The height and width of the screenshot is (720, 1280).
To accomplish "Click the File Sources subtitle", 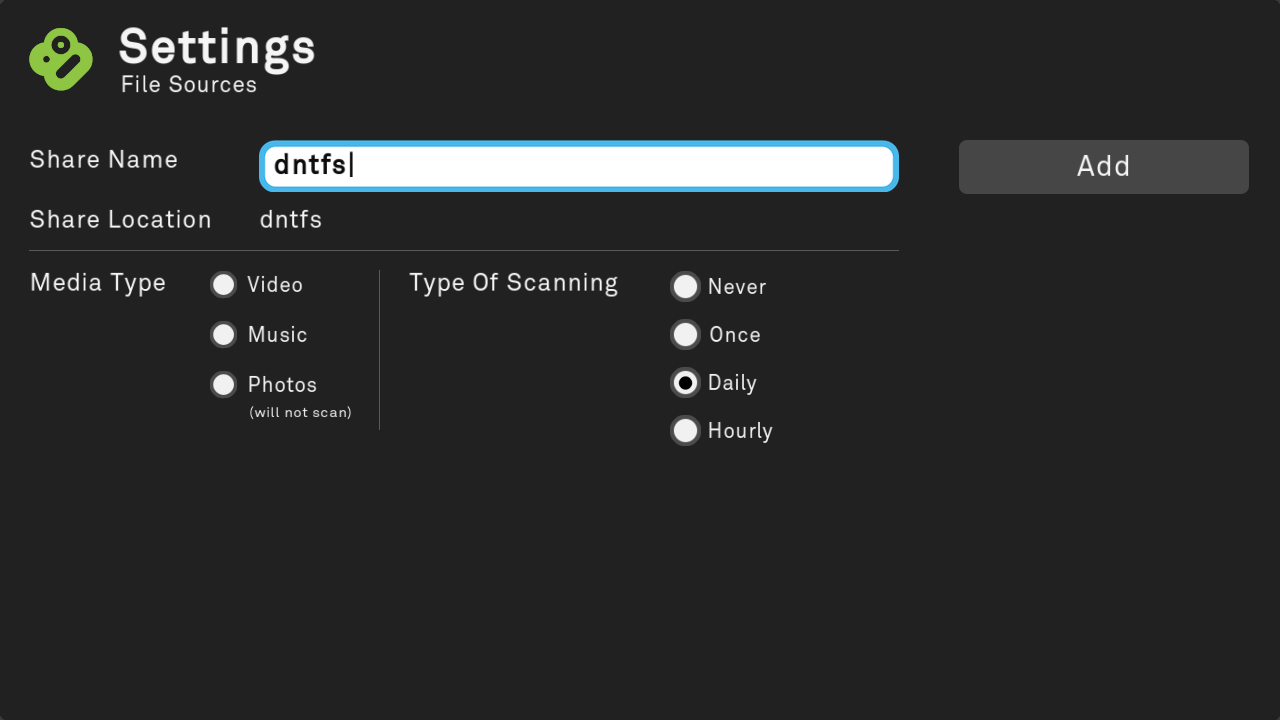I will (189, 85).
